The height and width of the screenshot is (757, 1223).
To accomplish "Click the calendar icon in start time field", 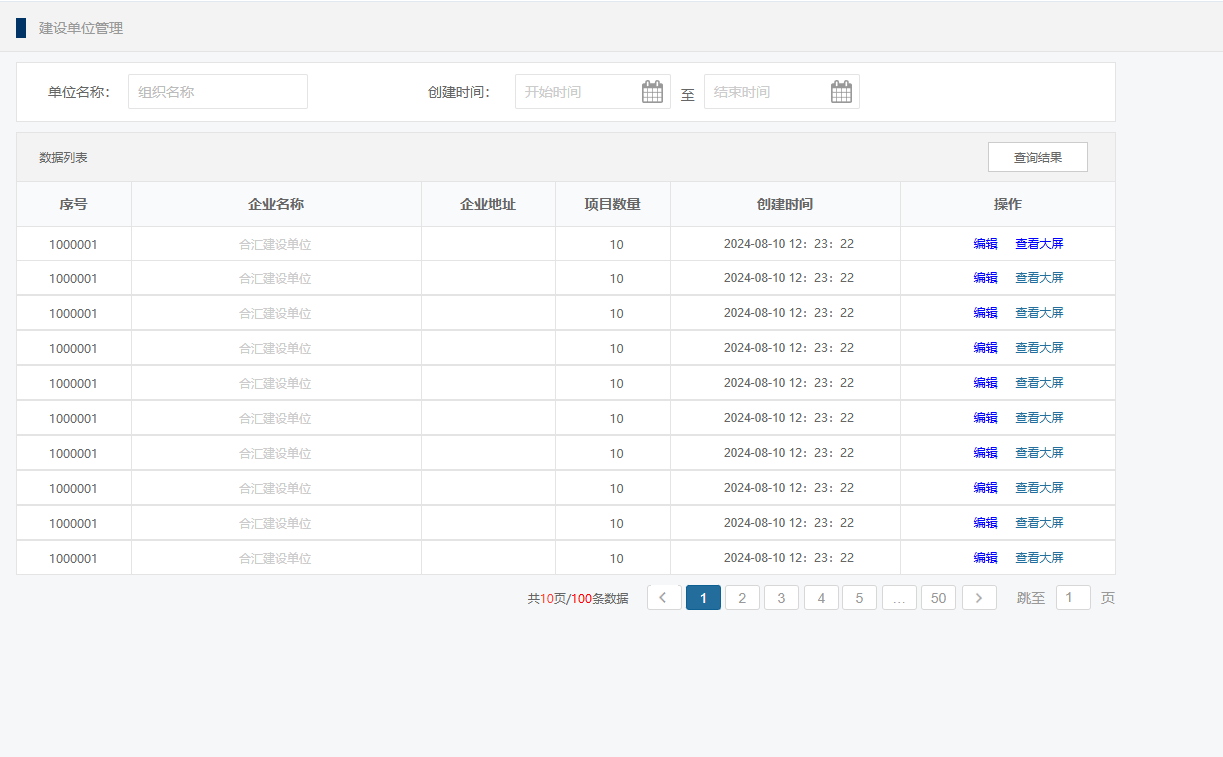I will tap(652, 92).
